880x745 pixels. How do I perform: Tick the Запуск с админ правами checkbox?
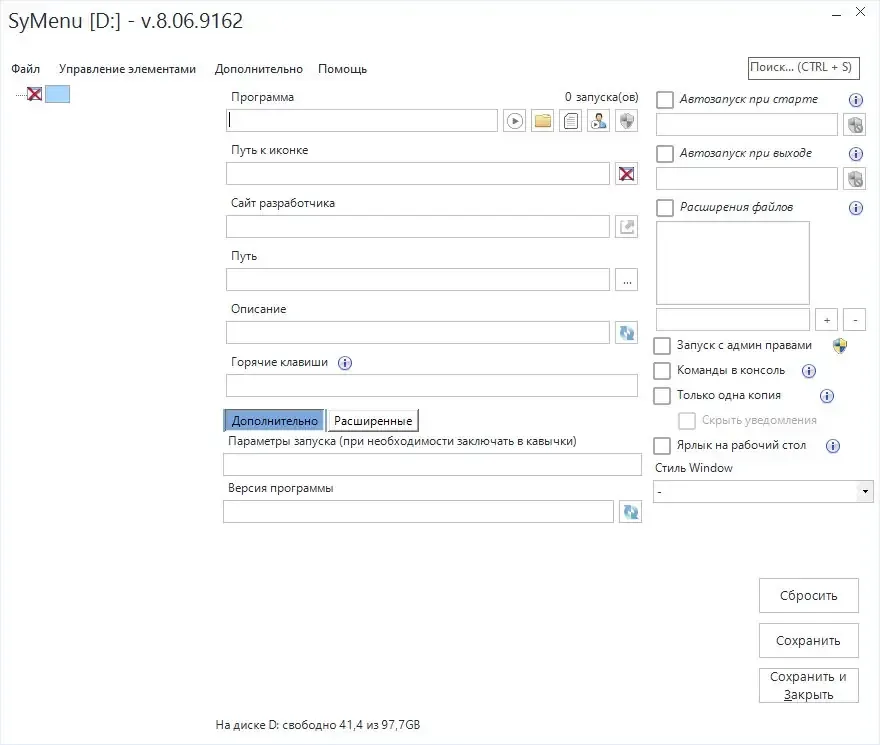coord(662,346)
